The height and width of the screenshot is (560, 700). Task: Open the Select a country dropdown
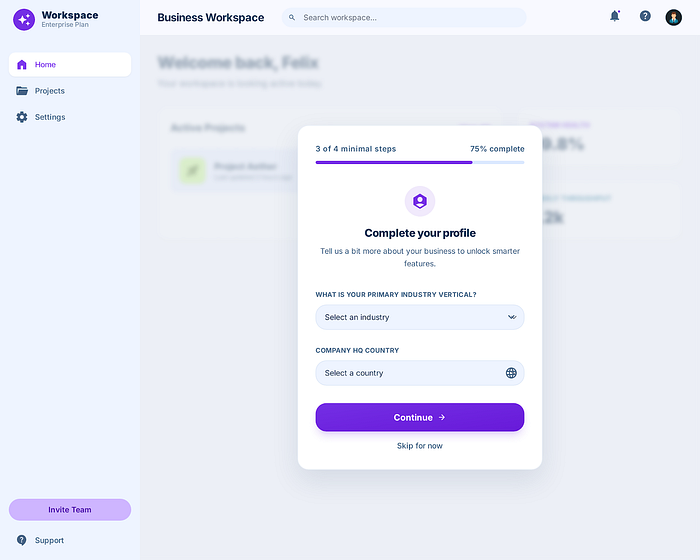tap(420, 373)
